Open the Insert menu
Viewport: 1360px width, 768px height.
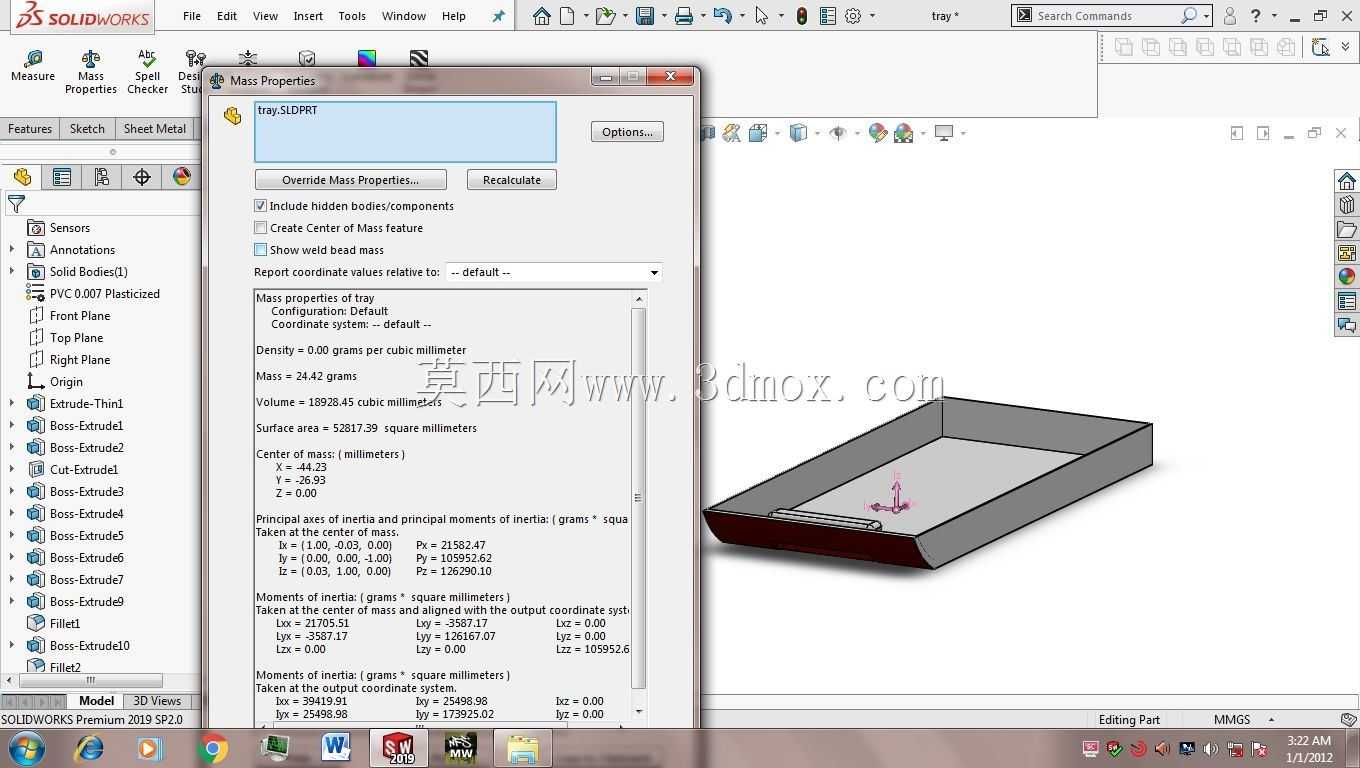[x=308, y=16]
